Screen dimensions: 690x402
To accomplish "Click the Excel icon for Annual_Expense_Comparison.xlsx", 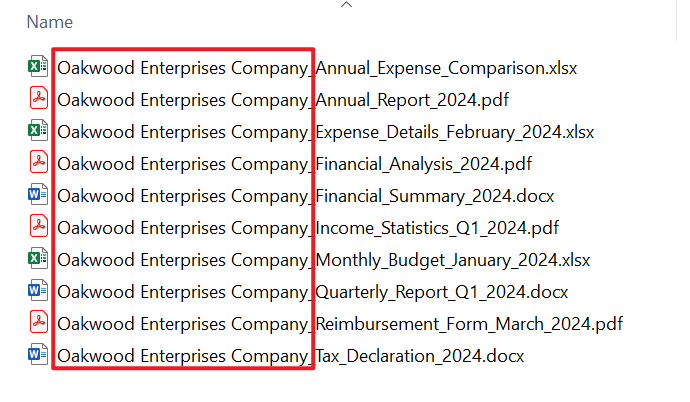I will tap(37, 68).
